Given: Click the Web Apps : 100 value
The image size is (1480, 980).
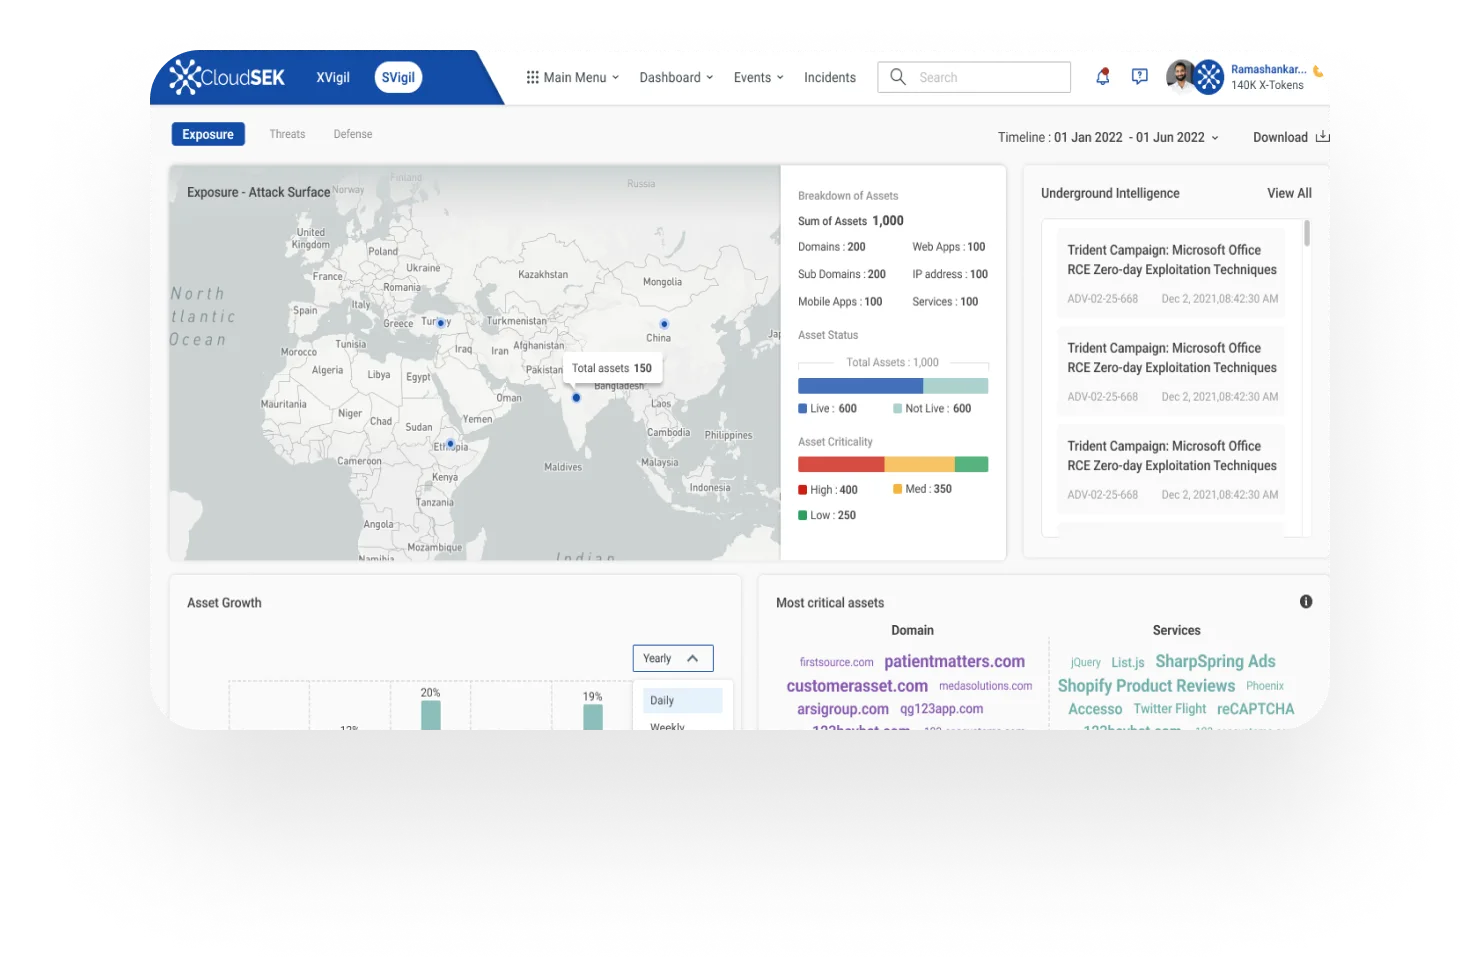Looking at the screenshot, I should click(948, 247).
